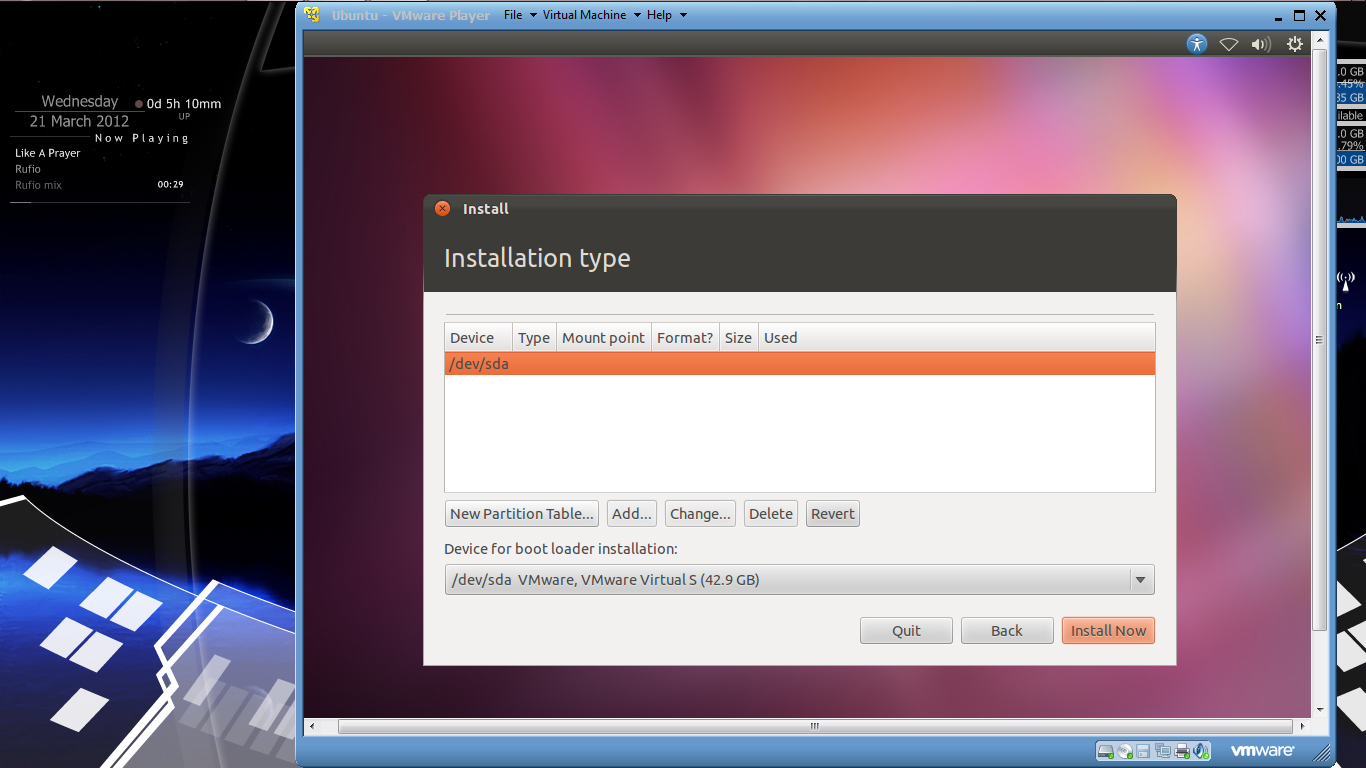Click the horizontal scrollbar left arrow
Viewport: 1366px width, 768px height.
(311, 726)
